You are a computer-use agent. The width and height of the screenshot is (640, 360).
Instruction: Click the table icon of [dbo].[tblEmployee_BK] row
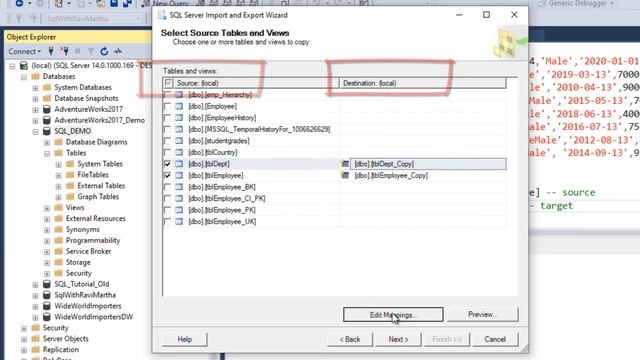[x=179, y=187]
